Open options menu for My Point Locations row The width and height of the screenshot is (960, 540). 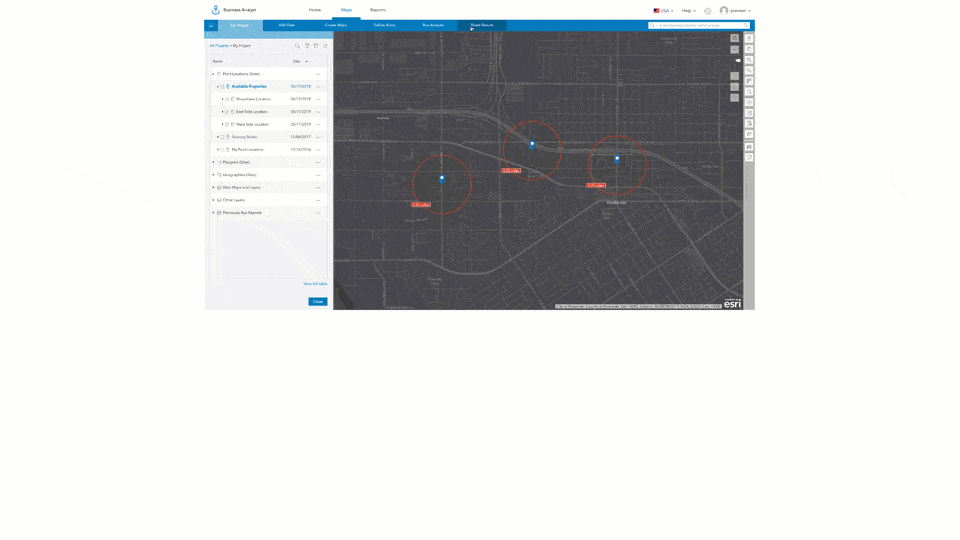point(318,149)
